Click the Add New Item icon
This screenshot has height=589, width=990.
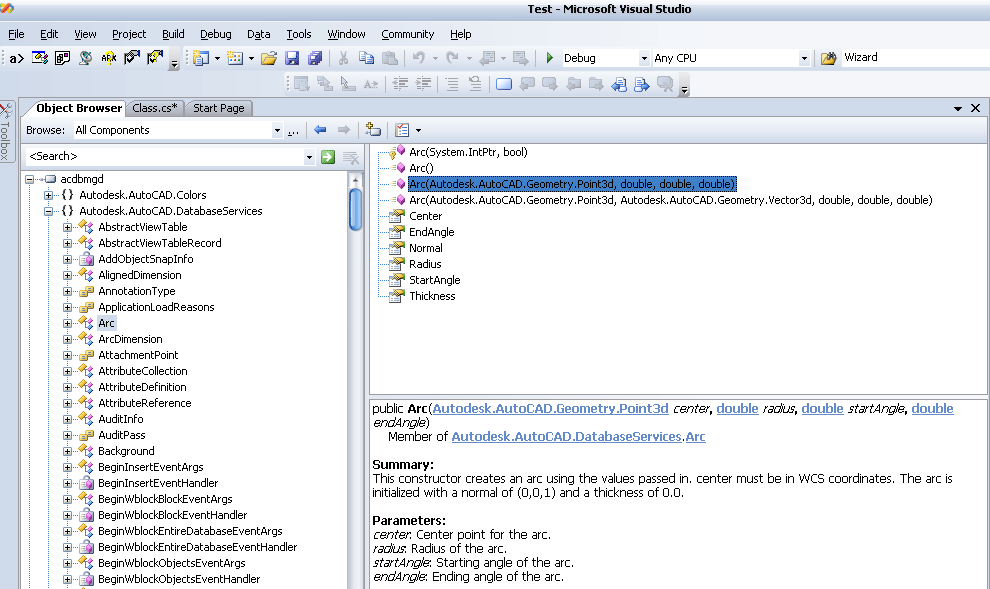pyautogui.click(x=235, y=58)
